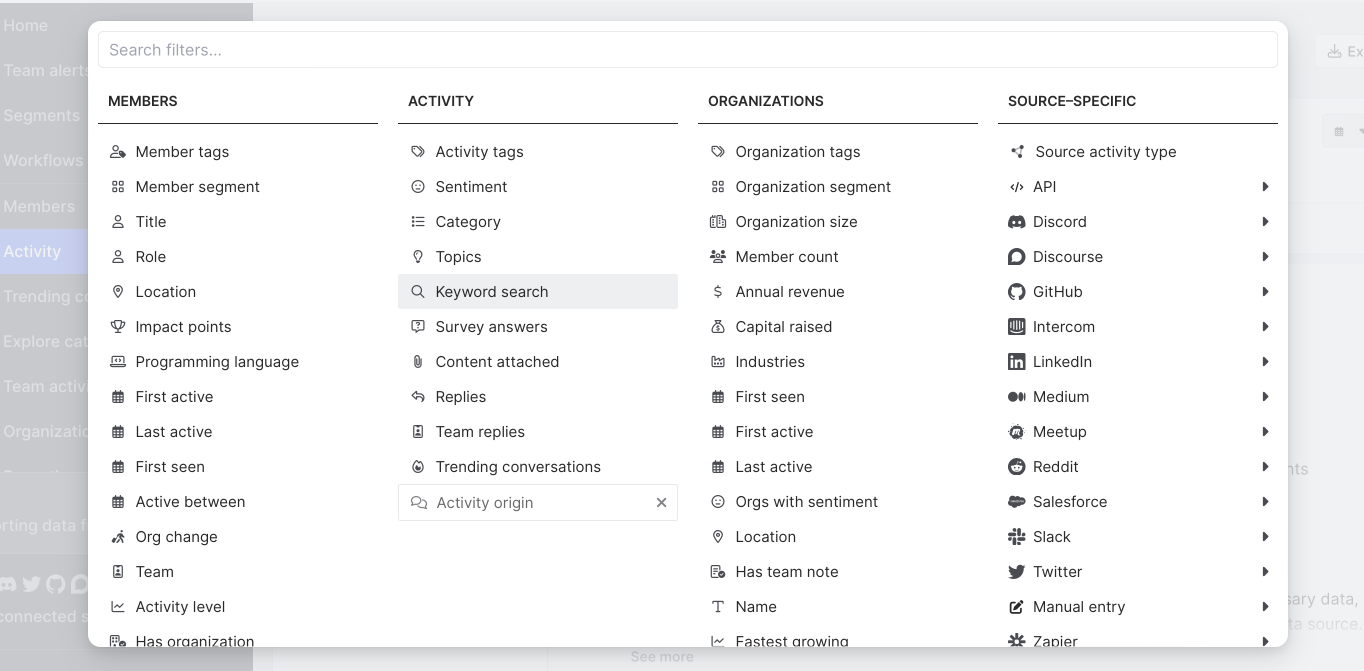Click the LinkedIn logo icon

click(x=1017, y=362)
